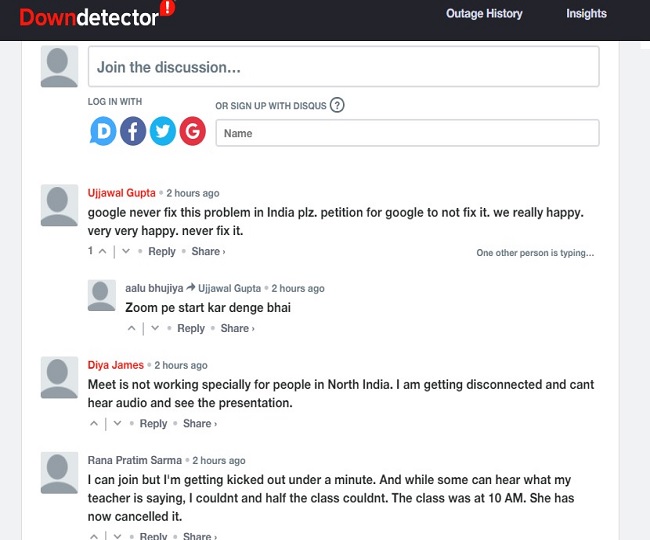
Task: Upvote Ujjawal Gupta's comment
Action: tap(102, 252)
